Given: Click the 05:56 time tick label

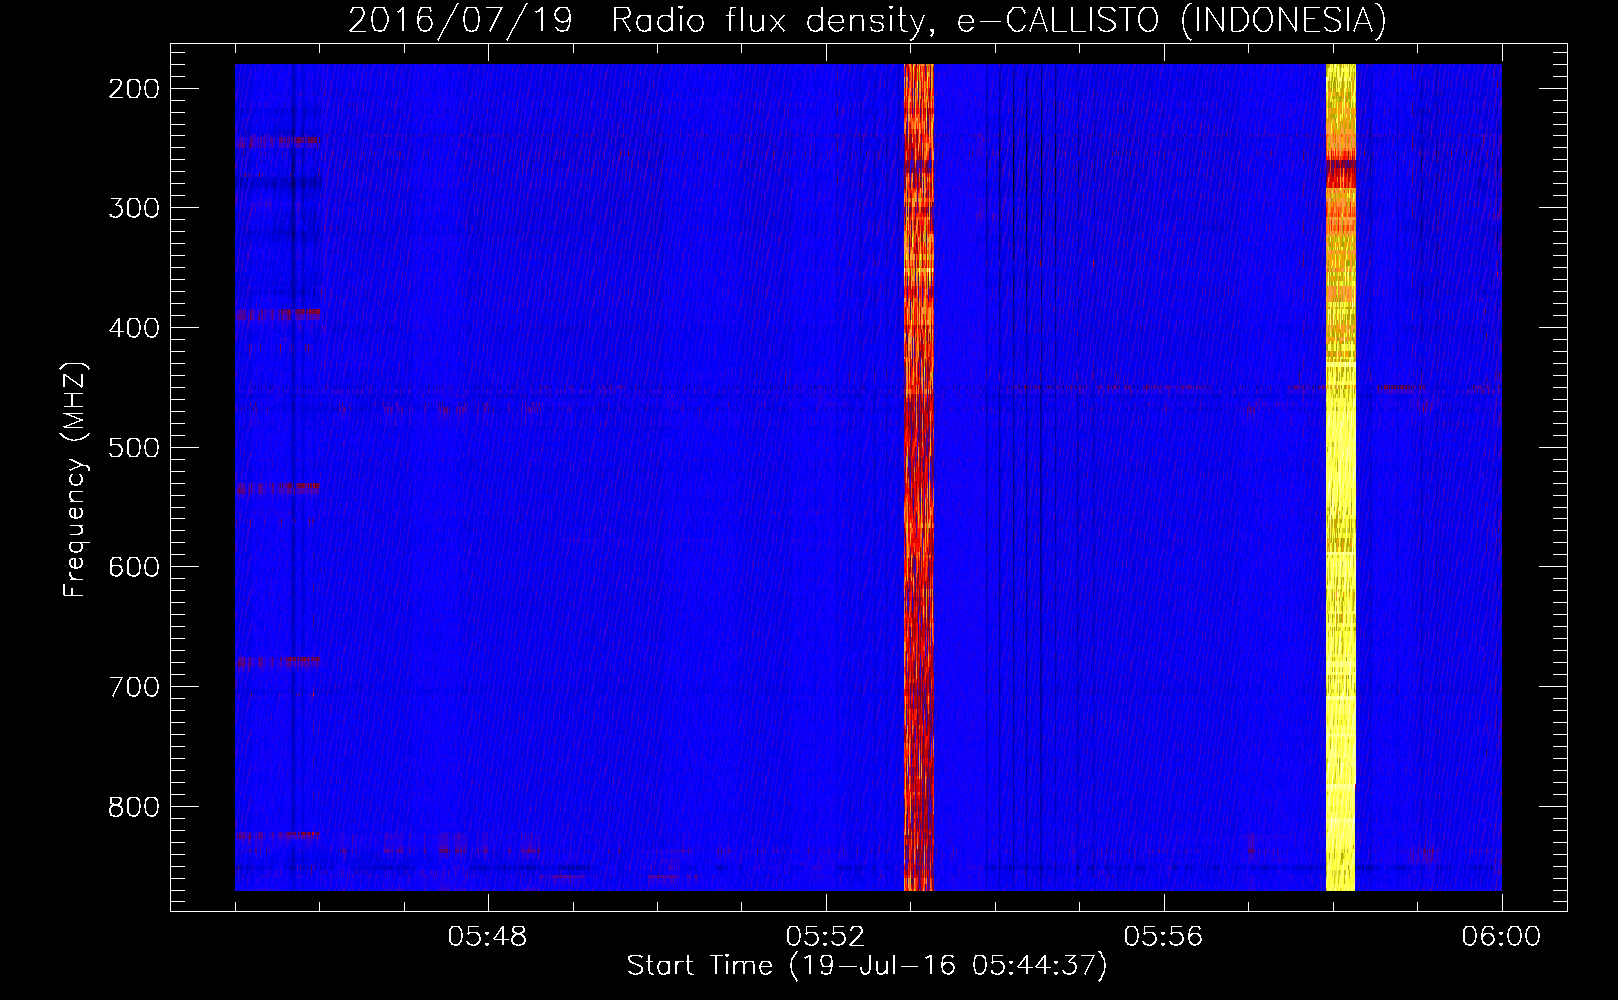Looking at the screenshot, I should point(1164,937).
